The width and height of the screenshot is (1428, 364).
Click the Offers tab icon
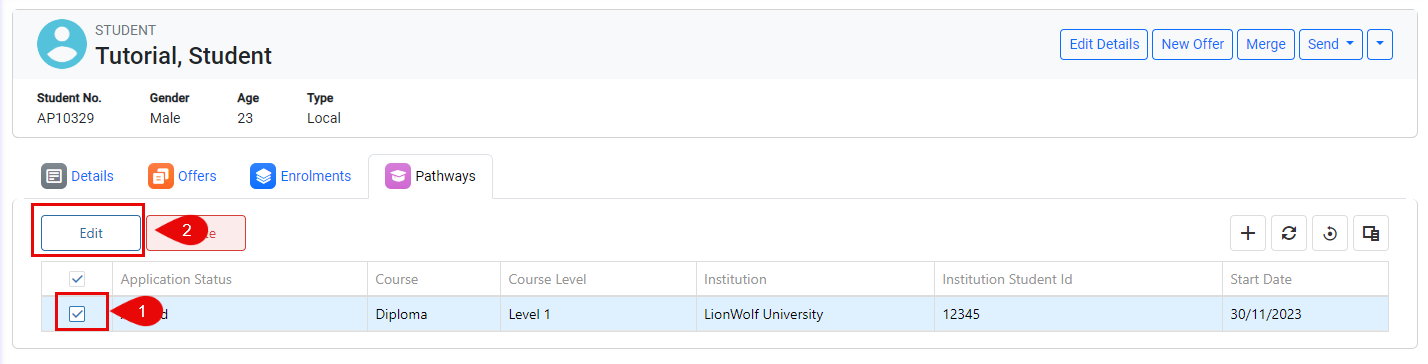161,176
